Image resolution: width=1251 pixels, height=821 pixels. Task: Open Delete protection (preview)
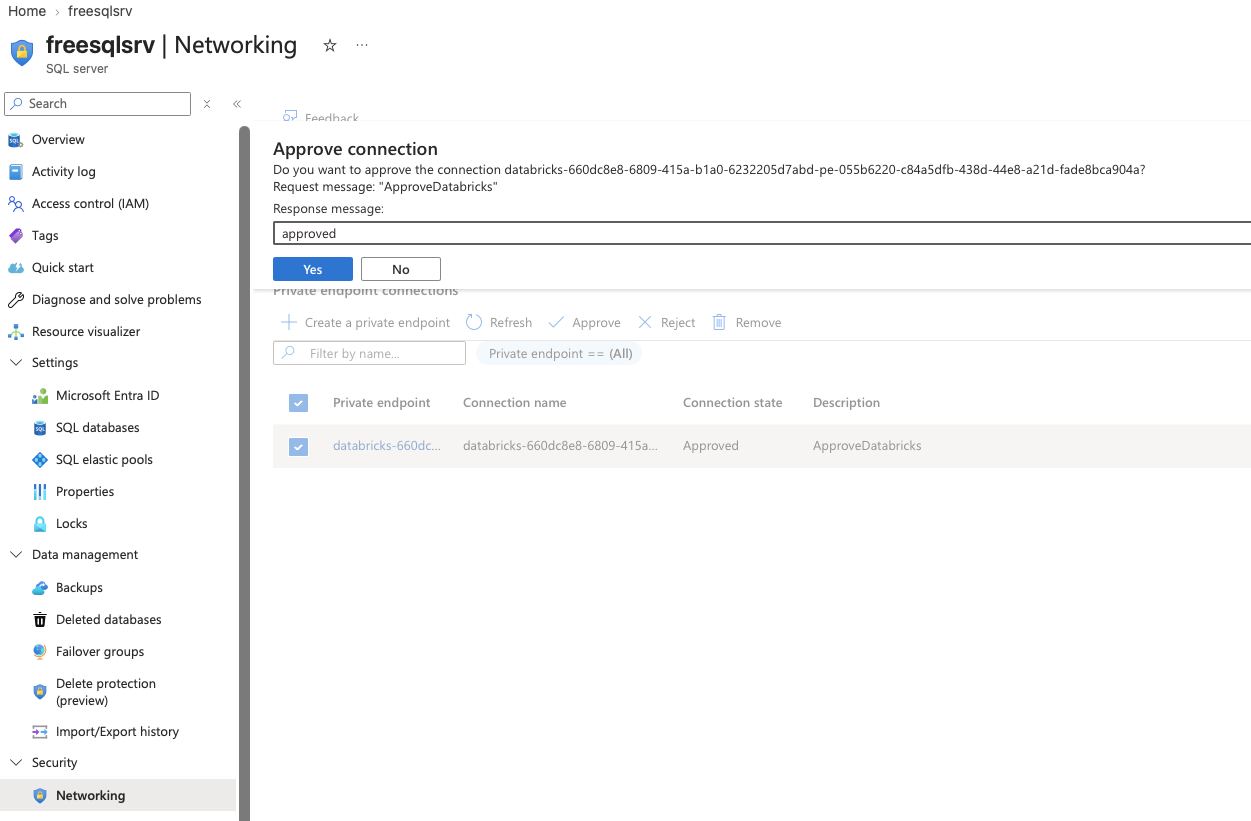pyautogui.click(x=106, y=692)
